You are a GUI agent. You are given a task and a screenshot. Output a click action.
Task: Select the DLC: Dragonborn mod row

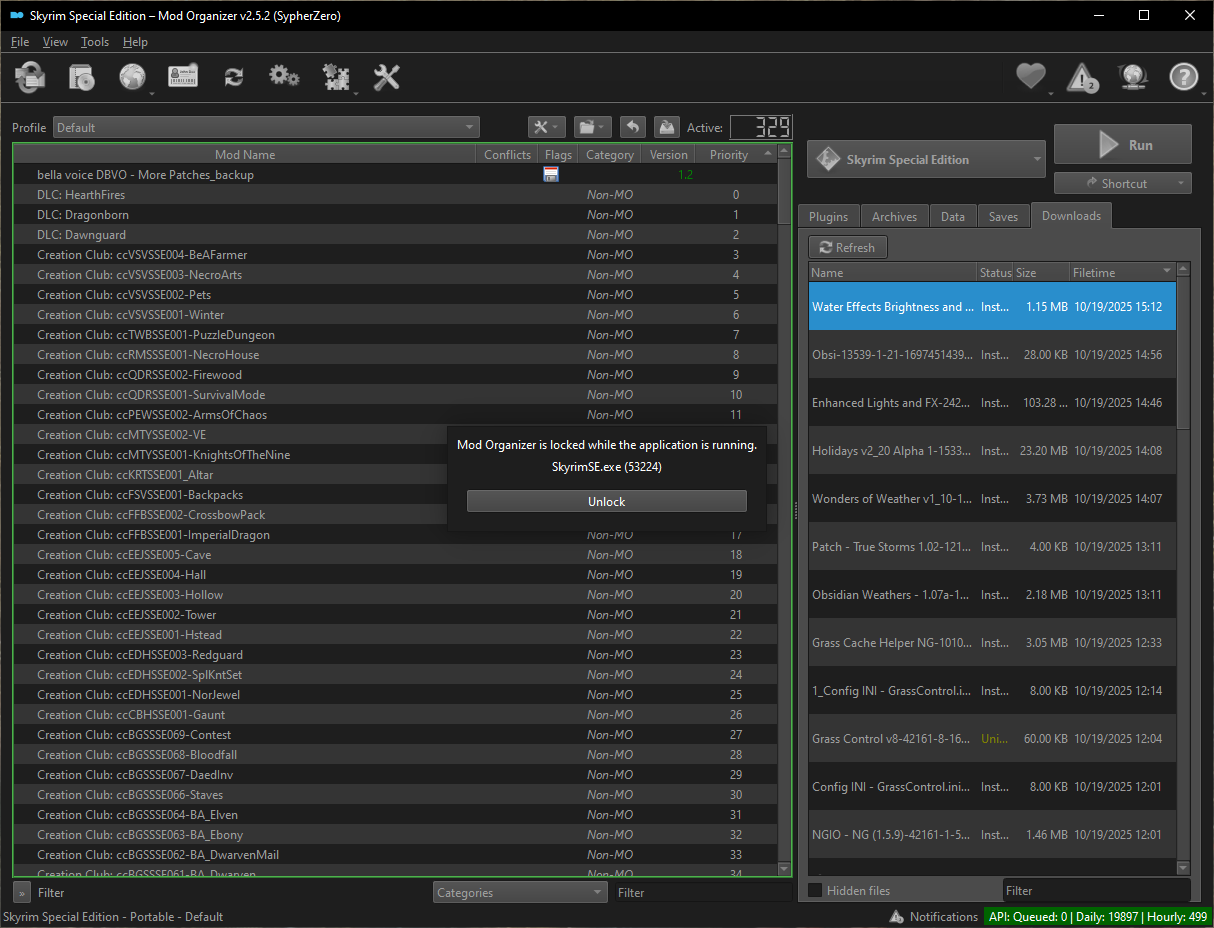[x=395, y=214]
